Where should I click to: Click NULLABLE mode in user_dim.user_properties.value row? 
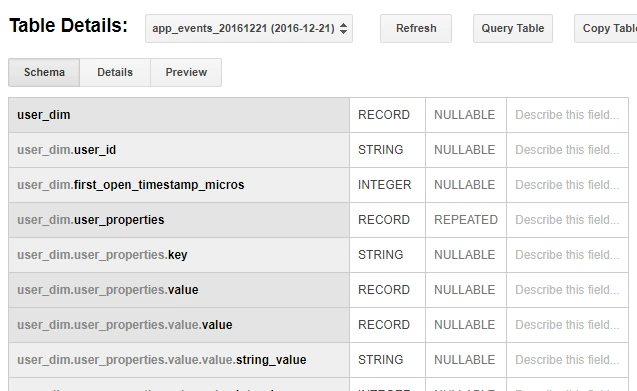(x=465, y=290)
